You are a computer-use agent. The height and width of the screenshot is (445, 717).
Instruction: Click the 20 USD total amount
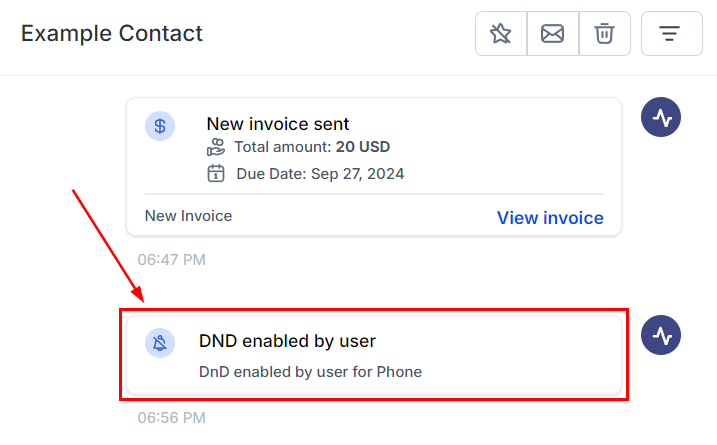coord(363,148)
